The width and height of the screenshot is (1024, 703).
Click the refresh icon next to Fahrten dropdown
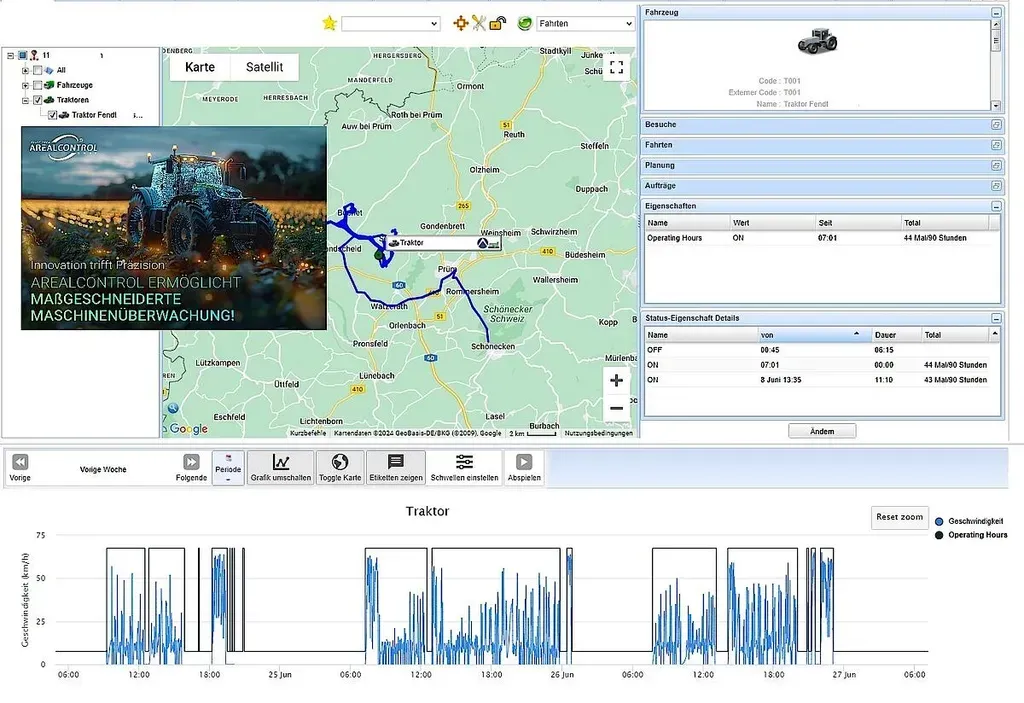[x=524, y=22]
